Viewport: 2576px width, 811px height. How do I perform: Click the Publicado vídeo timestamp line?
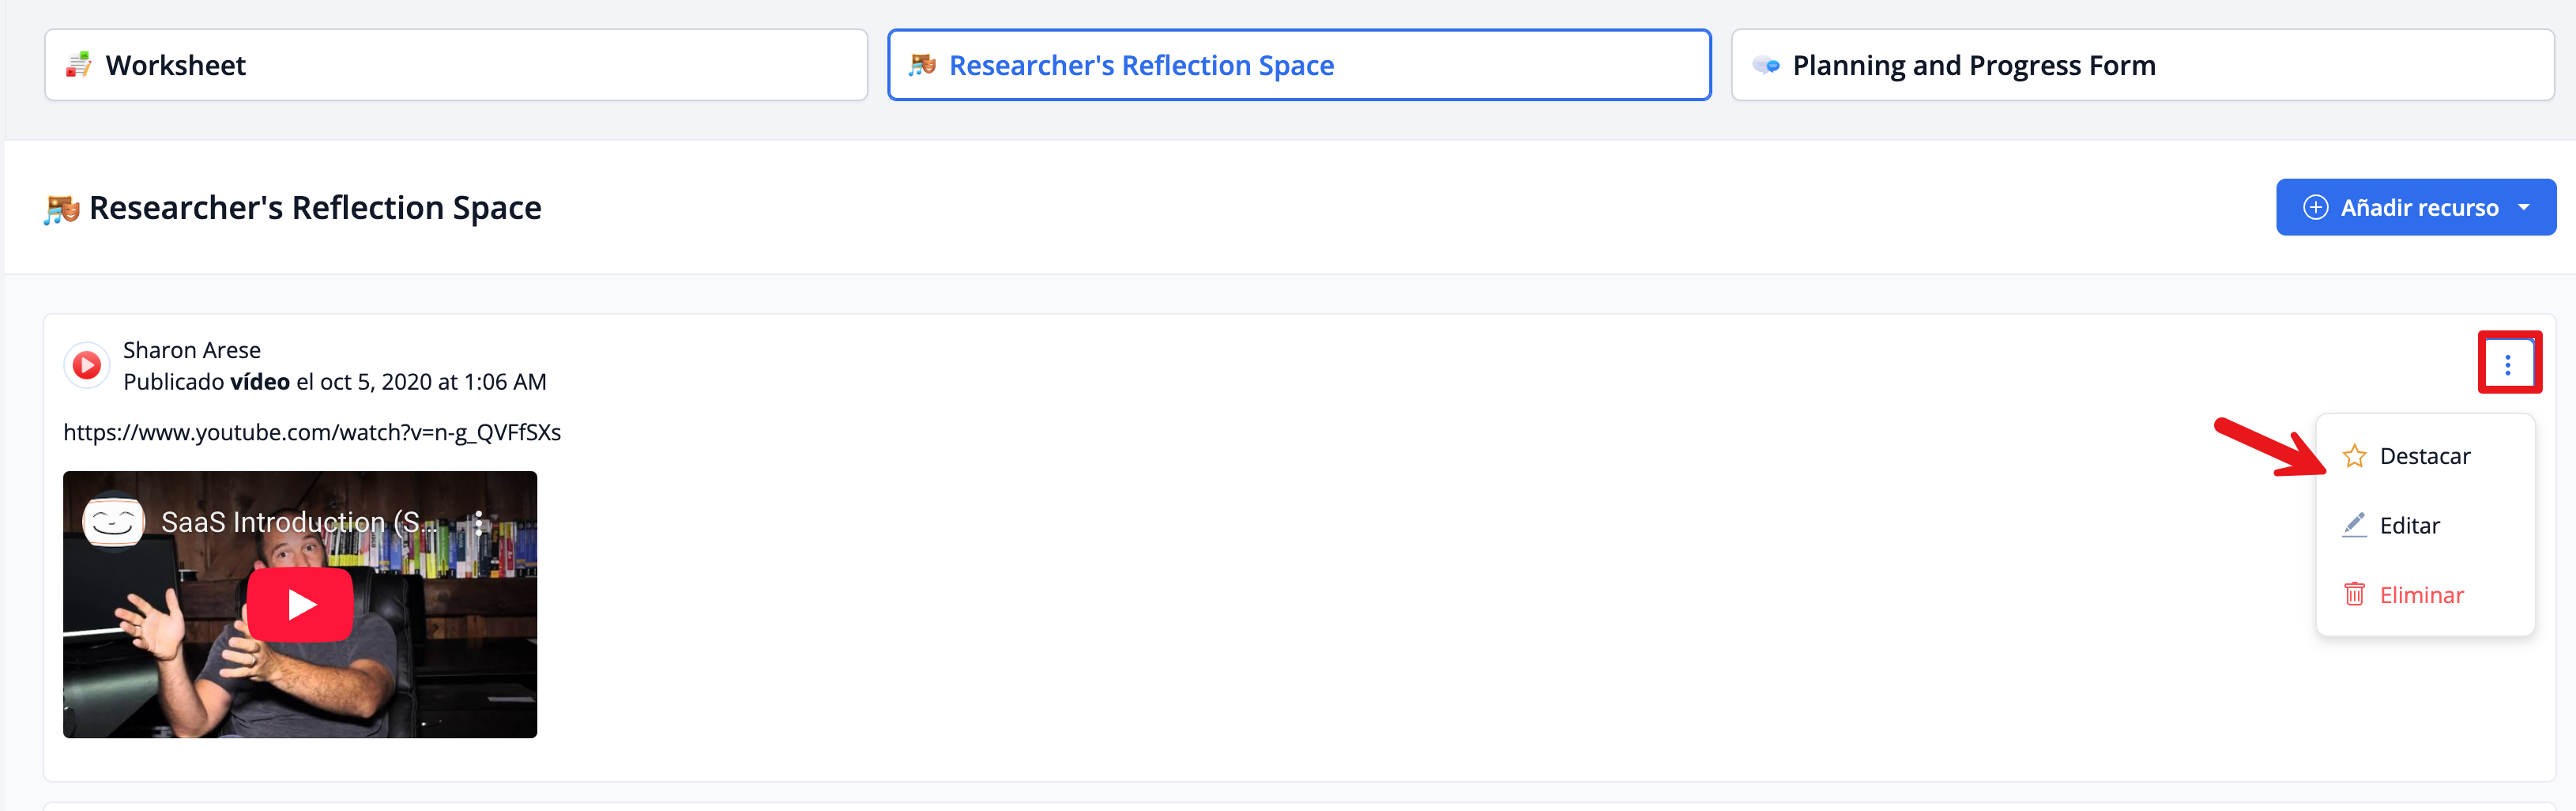click(334, 382)
